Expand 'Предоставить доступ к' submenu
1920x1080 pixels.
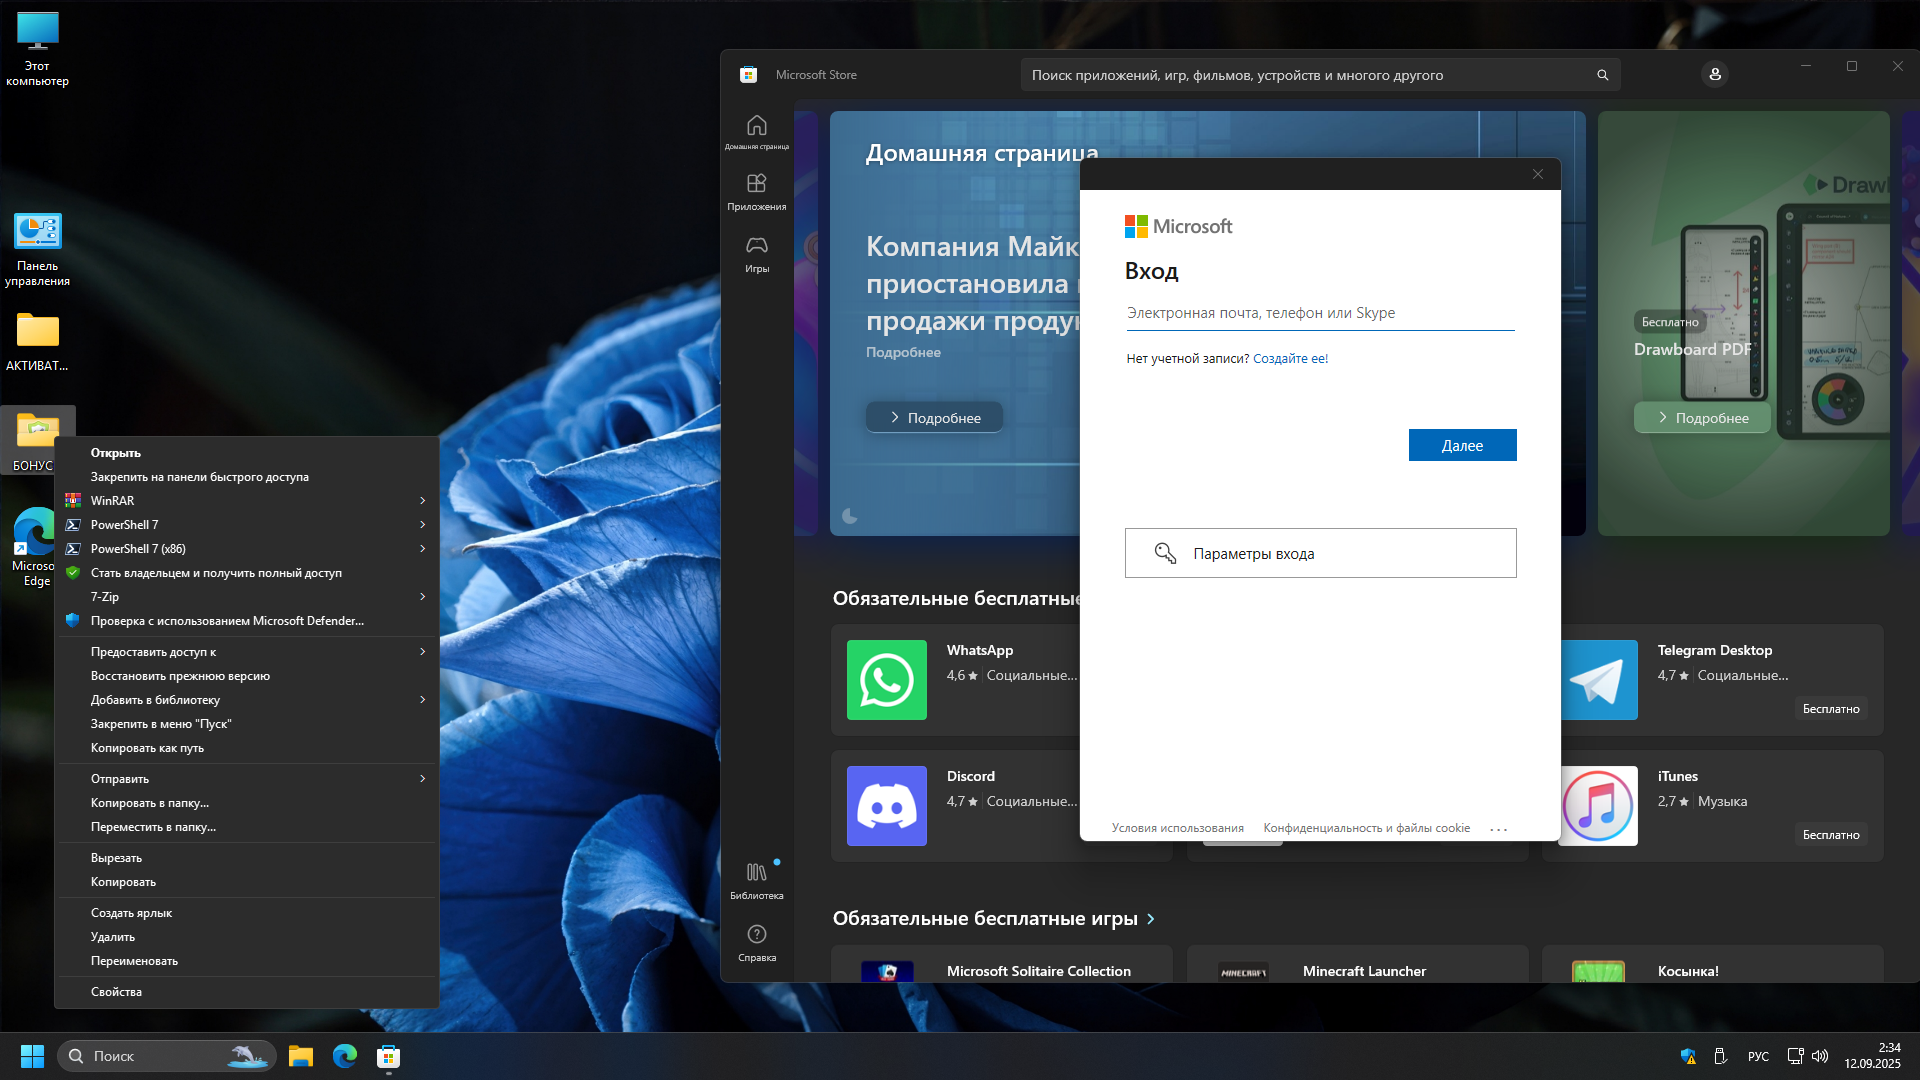[x=247, y=652]
